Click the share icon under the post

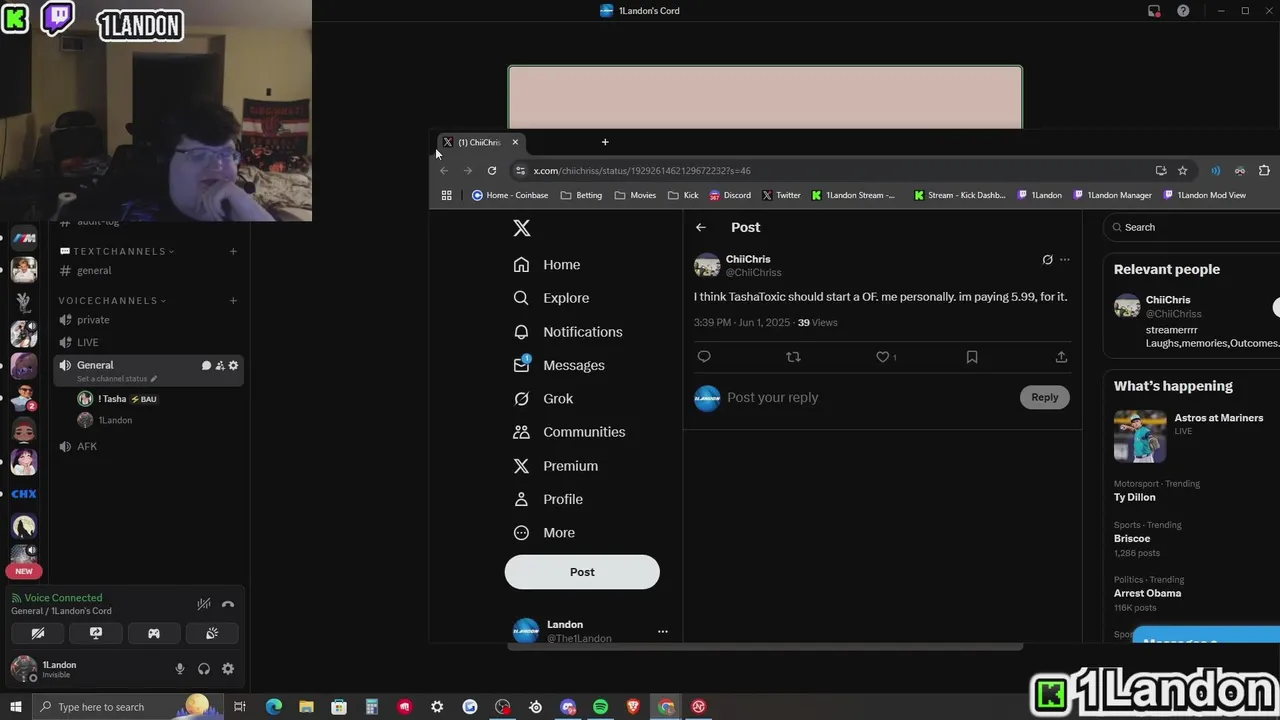click(1061, 357)
